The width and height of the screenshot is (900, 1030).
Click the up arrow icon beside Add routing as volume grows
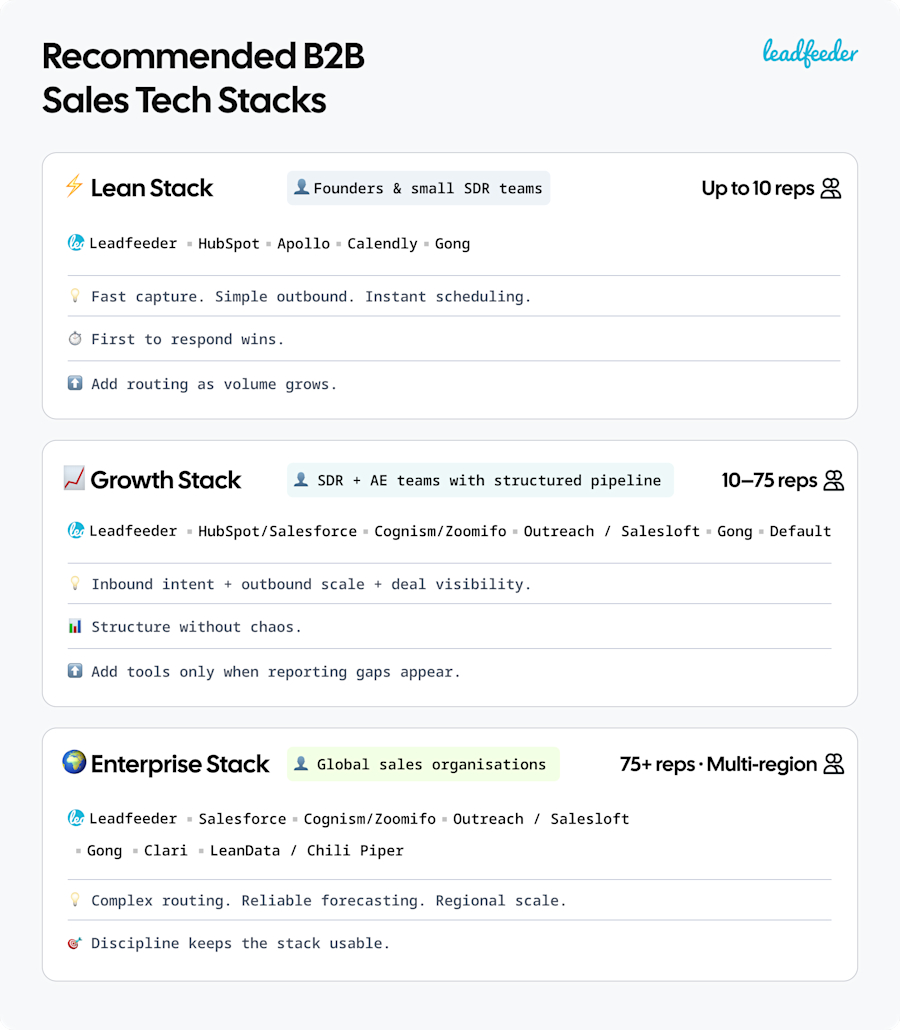click(75, 384)
